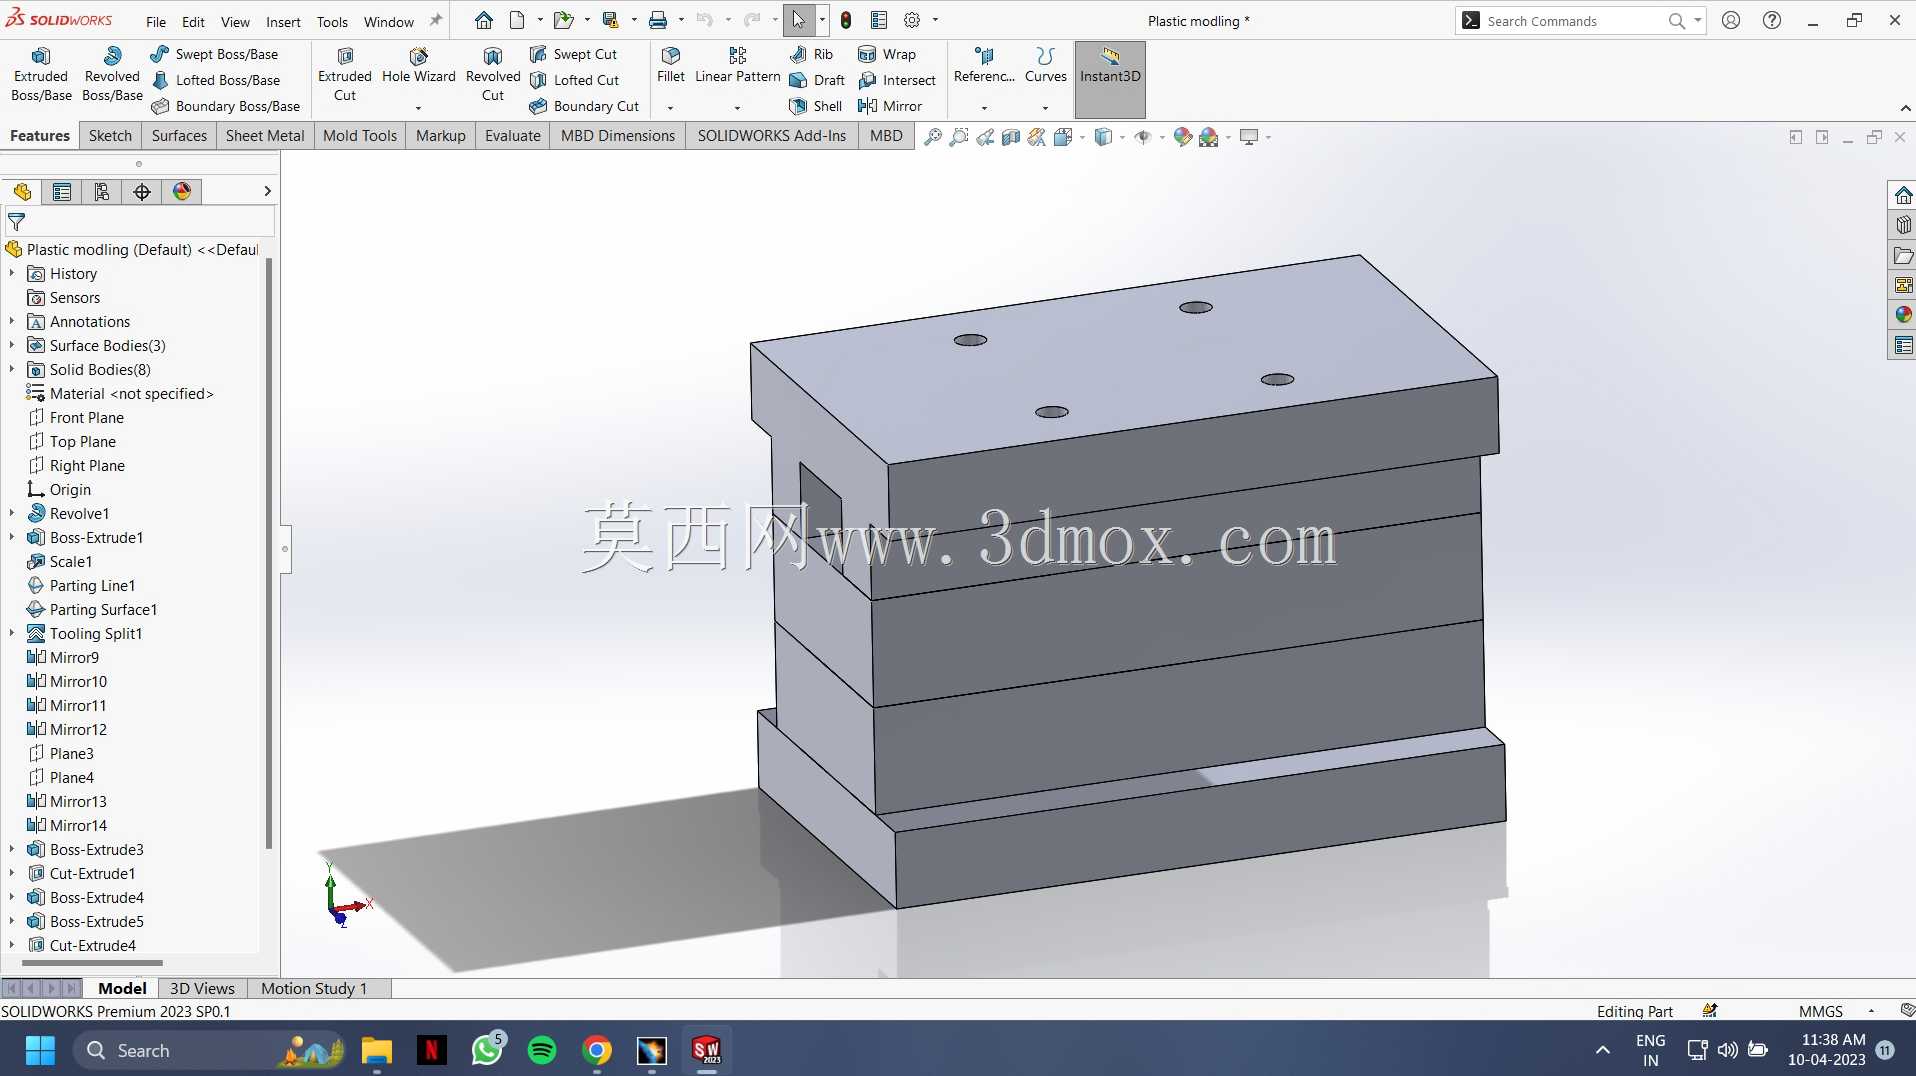Open the Hole Wizard dropdown arrow
This screenshot has width=1916, height=1076.
(418, 108)
